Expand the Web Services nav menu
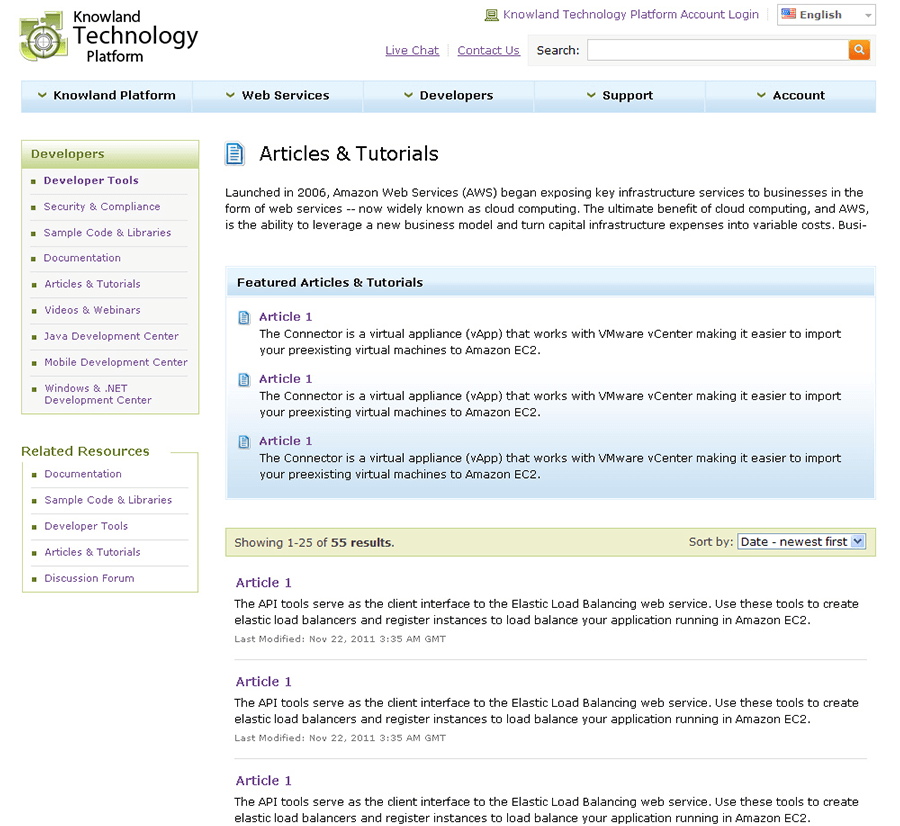 tap(278, 96)
